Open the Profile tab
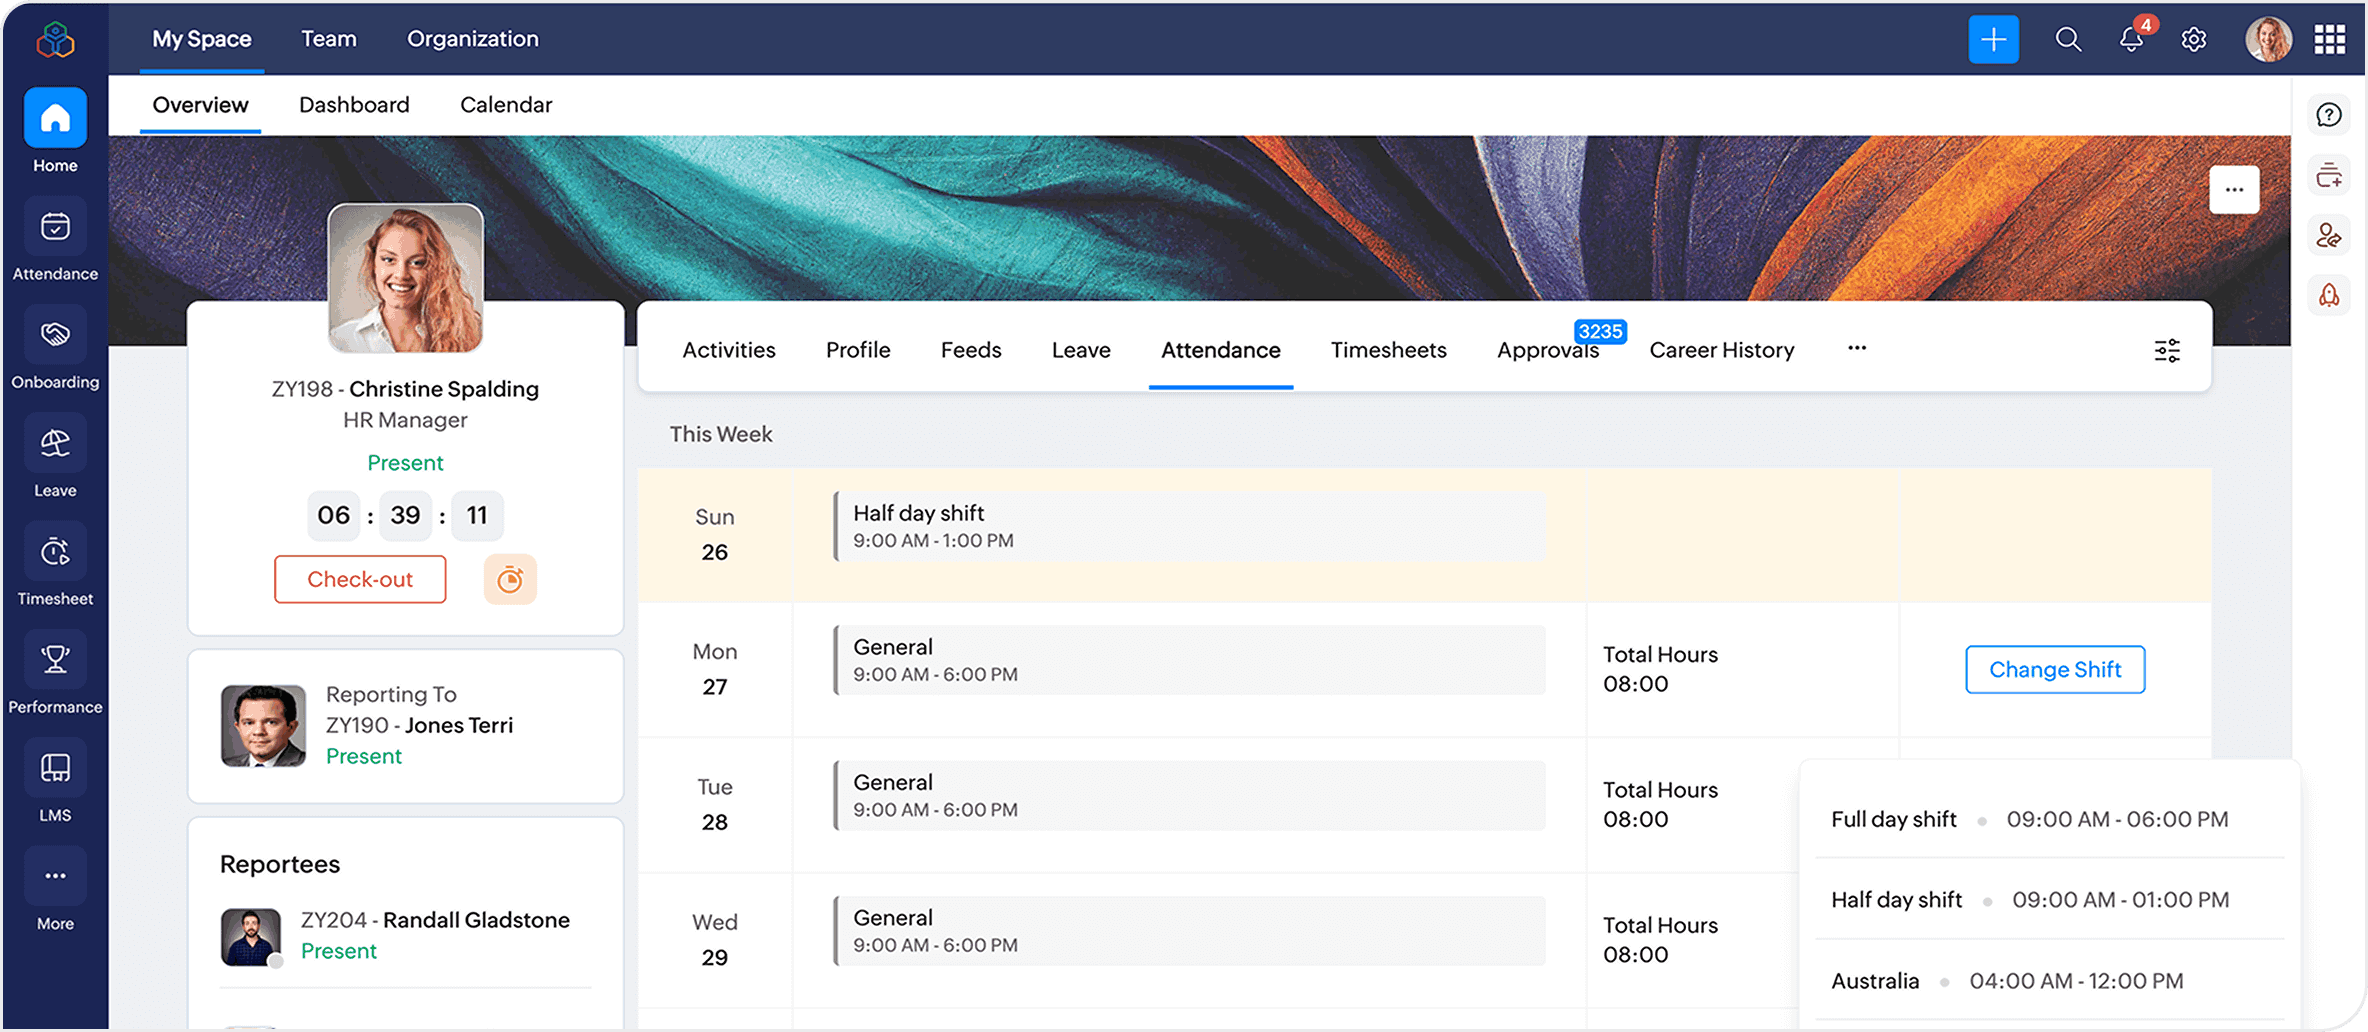 pos(858,350)
